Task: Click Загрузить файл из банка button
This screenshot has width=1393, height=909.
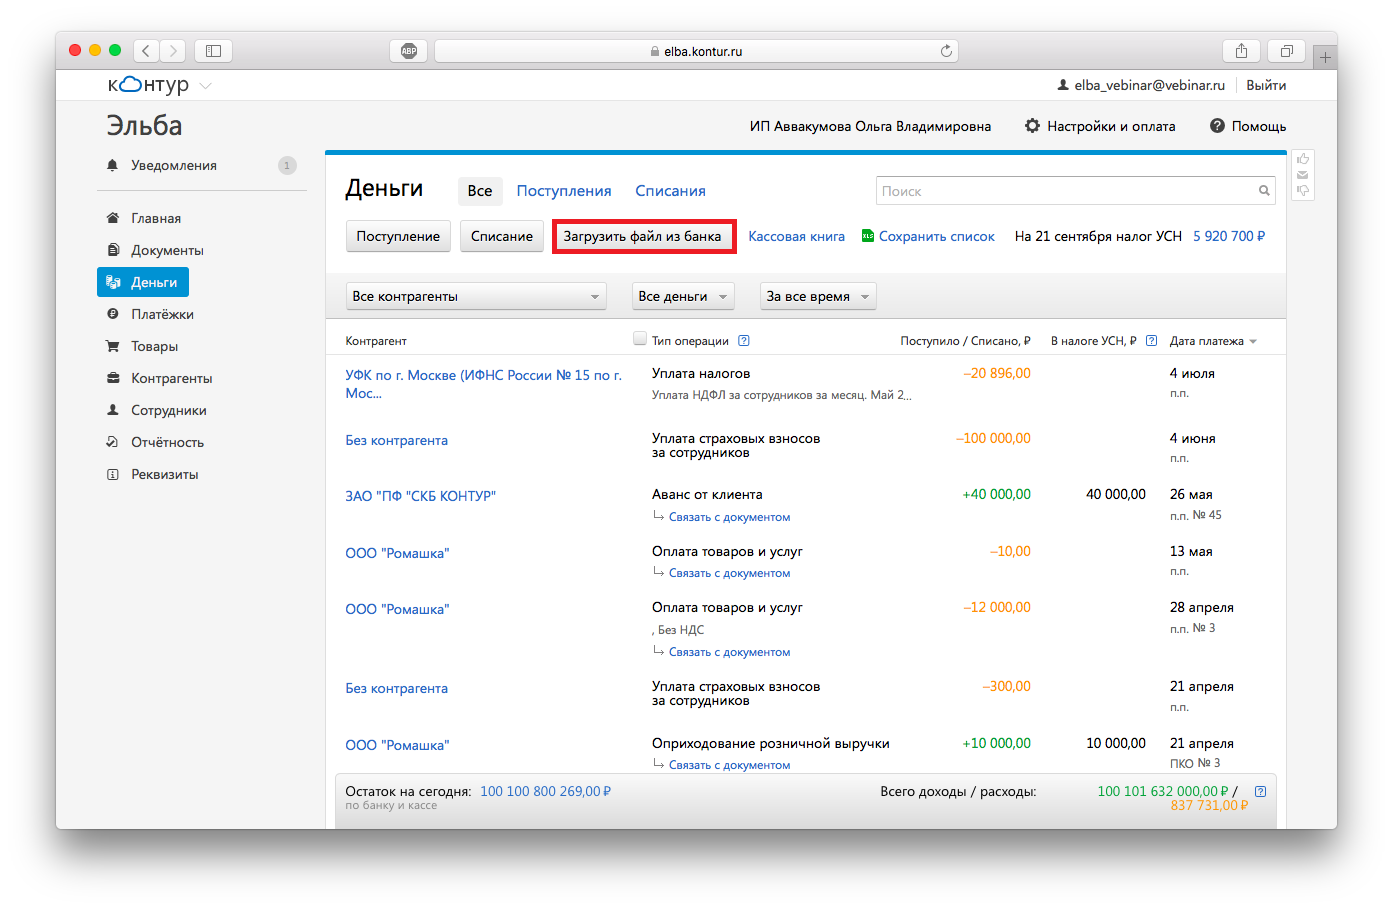Action: pyautogui.click(x=643, y=236)
